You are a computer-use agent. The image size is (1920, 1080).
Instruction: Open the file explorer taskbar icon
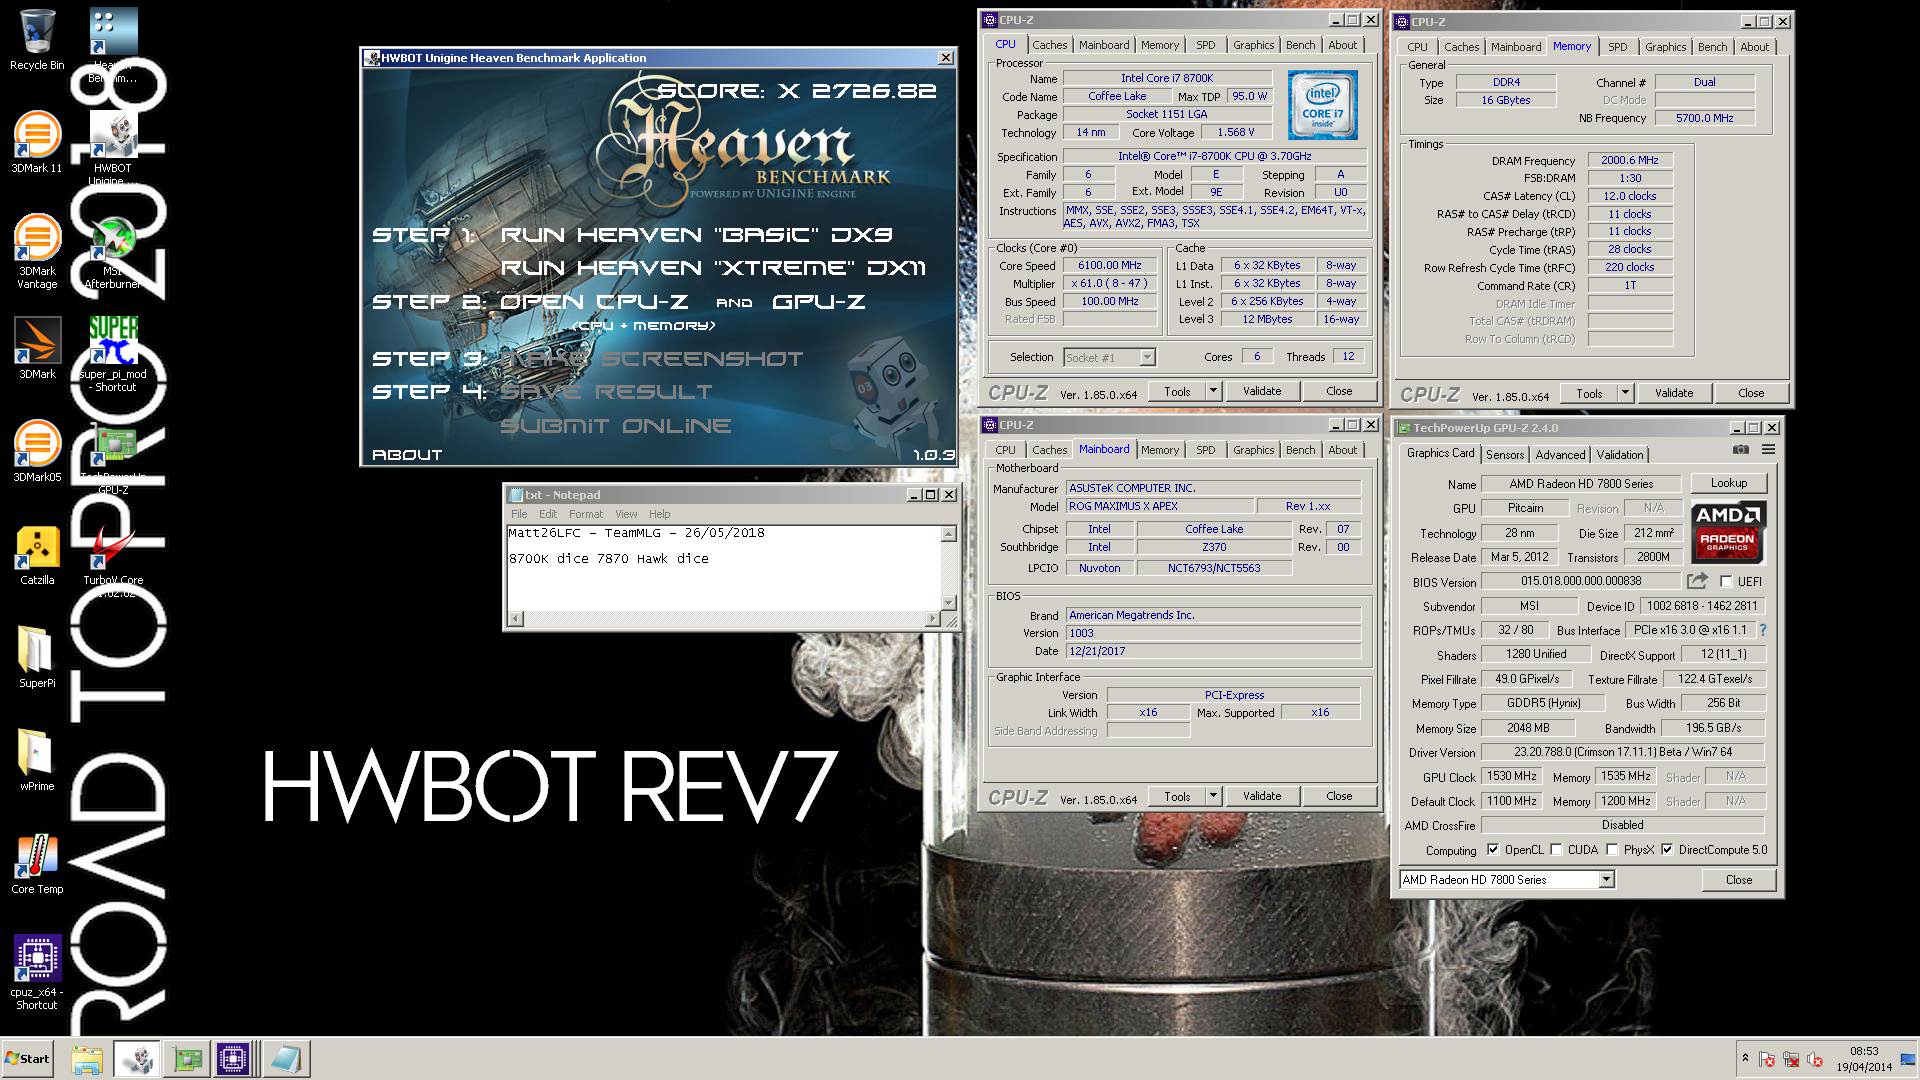point(87,1059)
